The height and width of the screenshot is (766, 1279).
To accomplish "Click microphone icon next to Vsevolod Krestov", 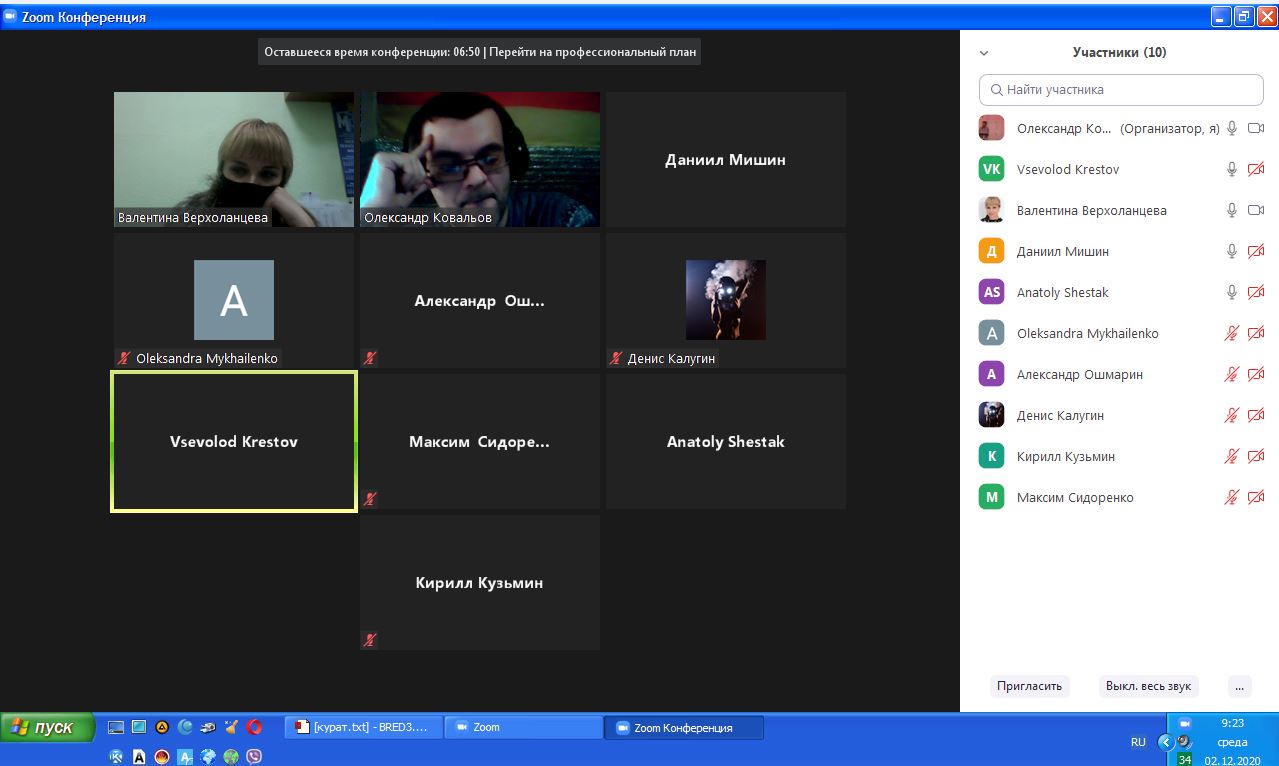I will click(1232, 170).
